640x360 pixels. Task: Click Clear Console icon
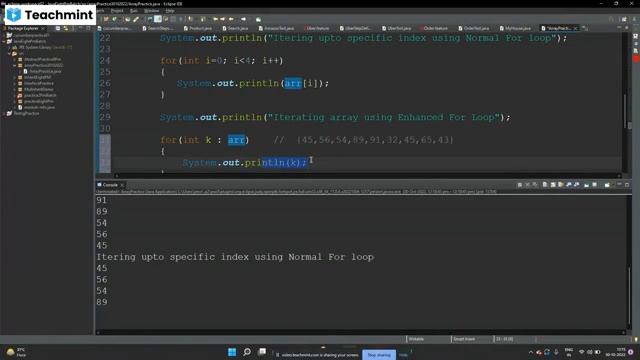tap(545, 185)
